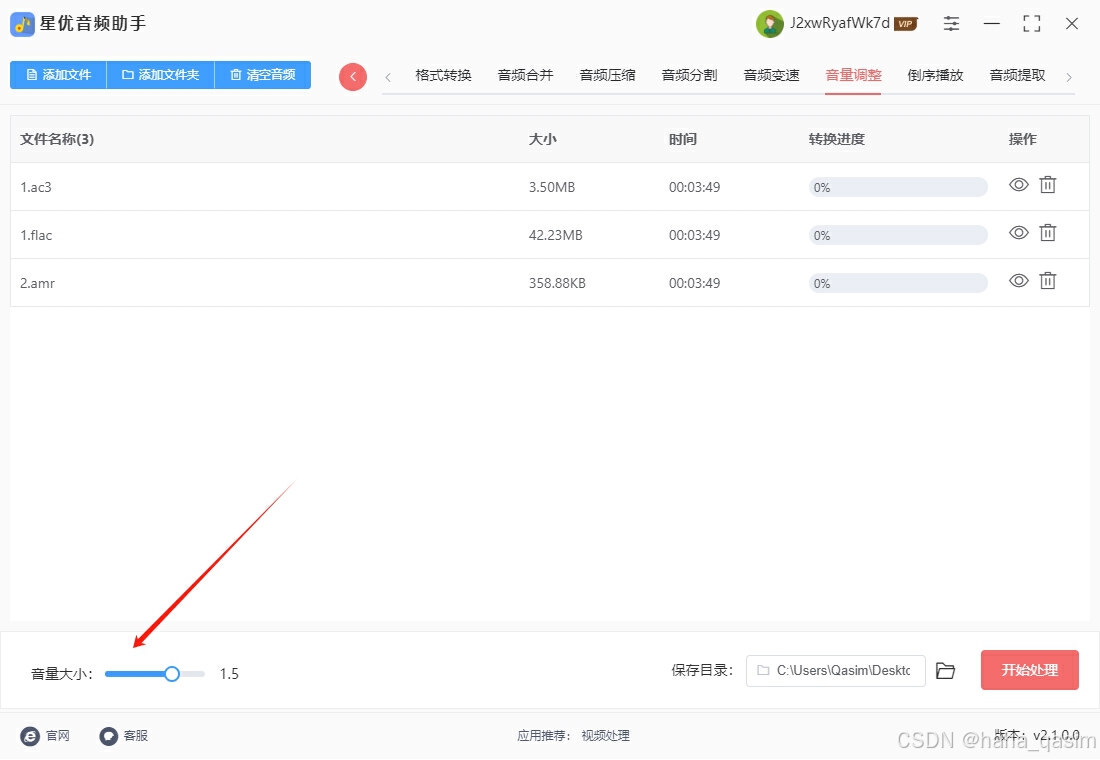The height and width of the screenshot is (760, 1100).
Task: Click the 添加文件夹 add folder button
Action: pos(160,75)
